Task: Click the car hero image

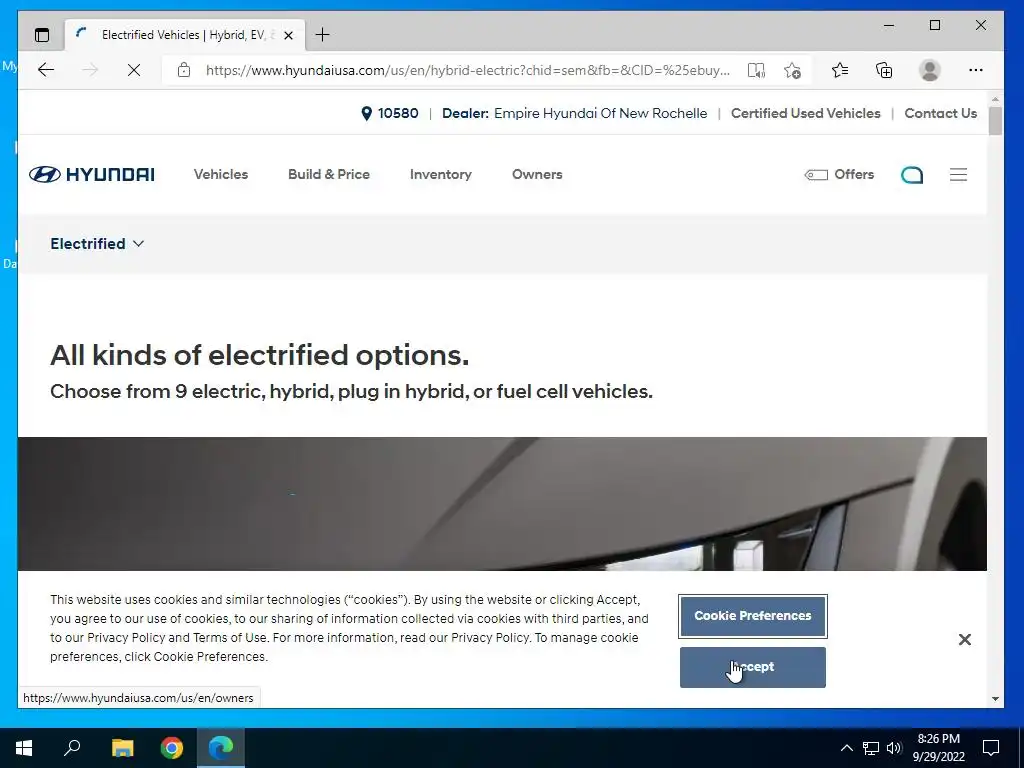Action: [x=502, y=504]
